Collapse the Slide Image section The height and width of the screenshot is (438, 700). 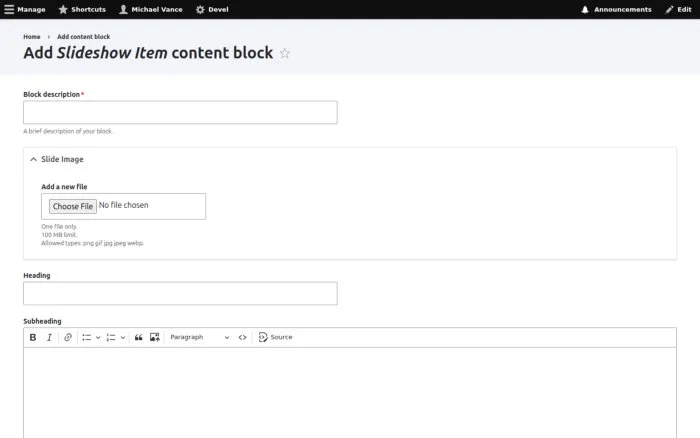(x=57, y=159)
